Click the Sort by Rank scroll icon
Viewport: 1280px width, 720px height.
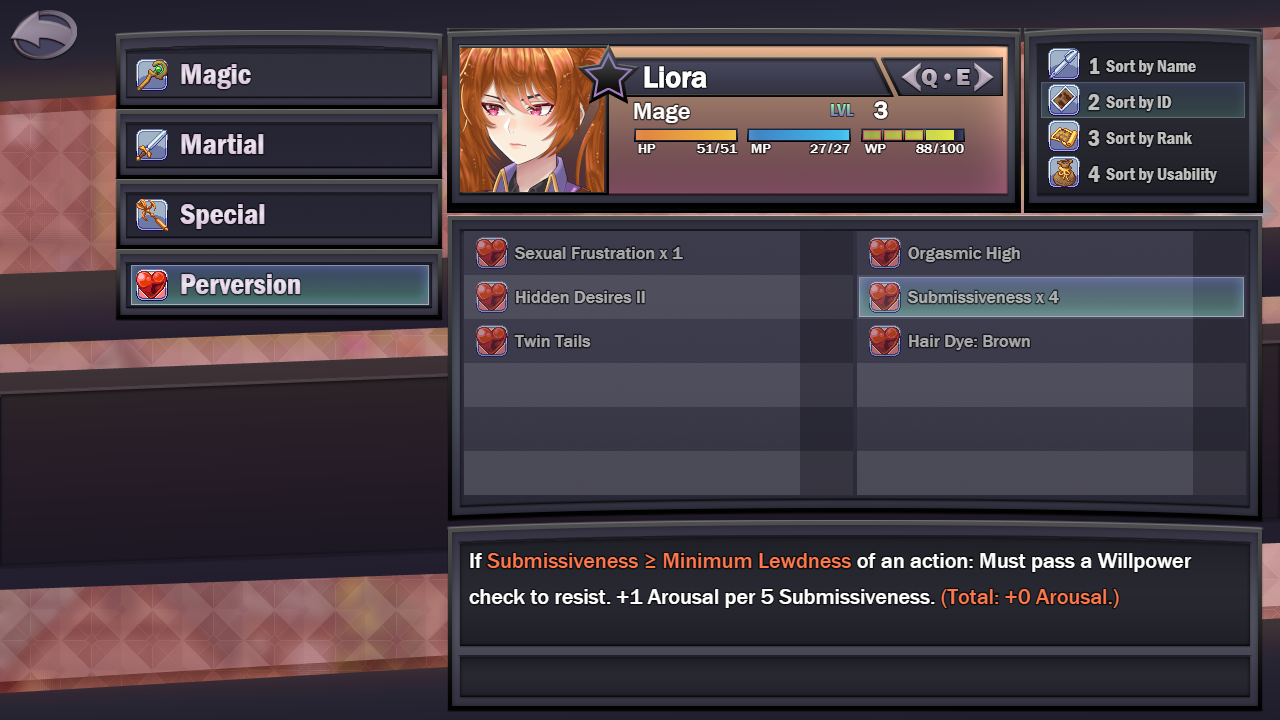pos(1063,137)
